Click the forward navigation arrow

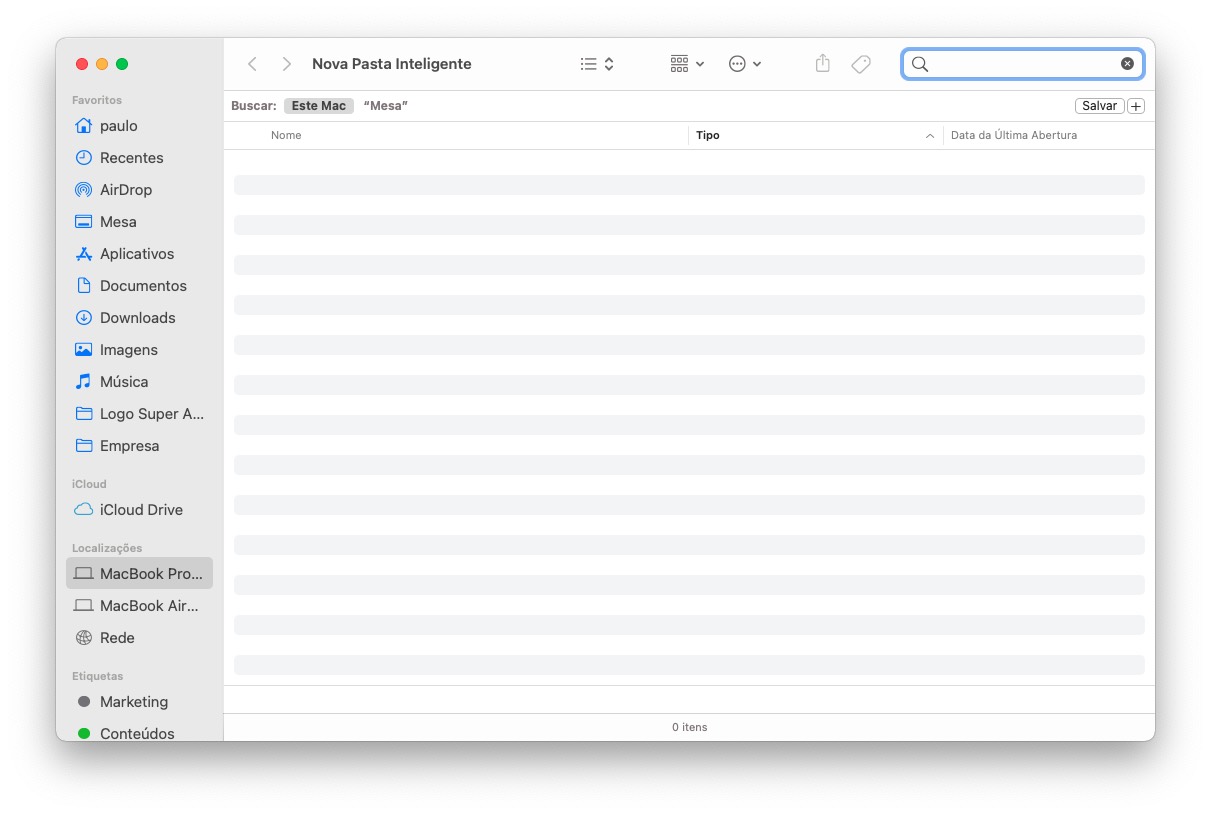click(287, 64)
